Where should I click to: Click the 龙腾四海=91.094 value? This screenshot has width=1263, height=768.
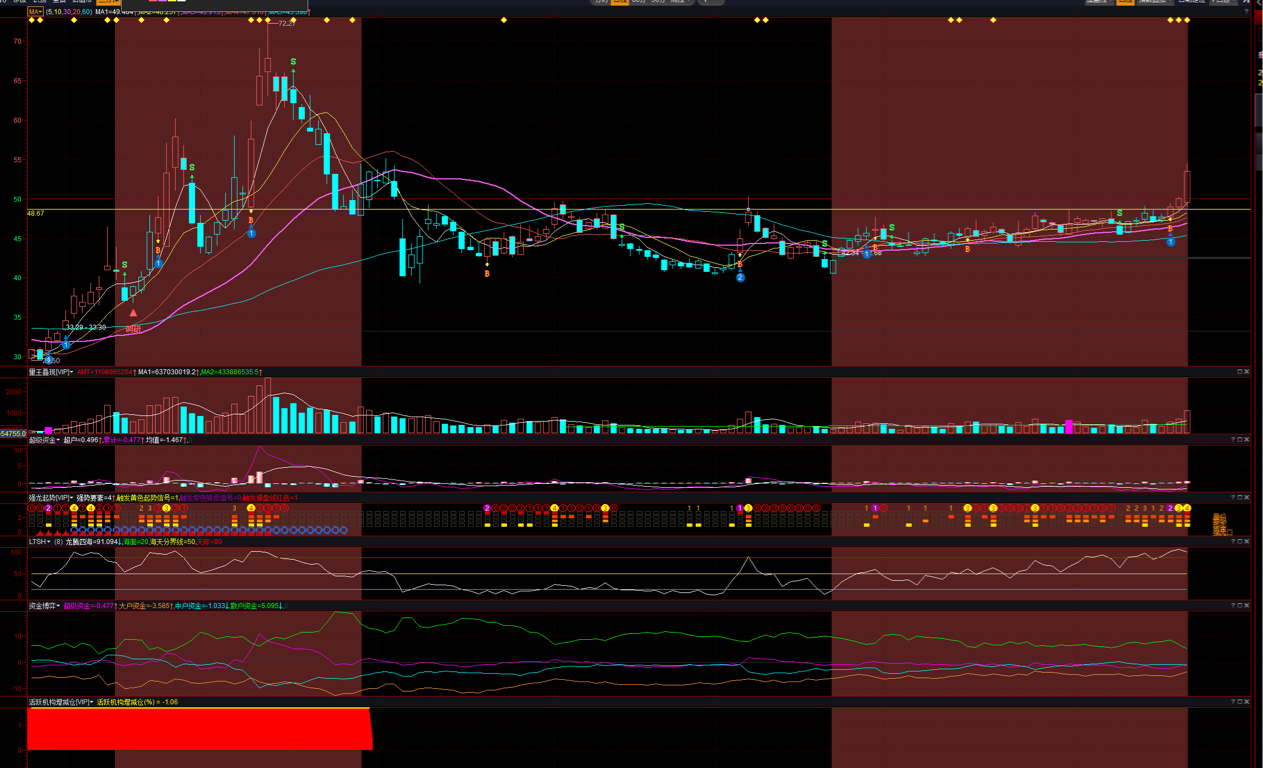click(92, 542)
